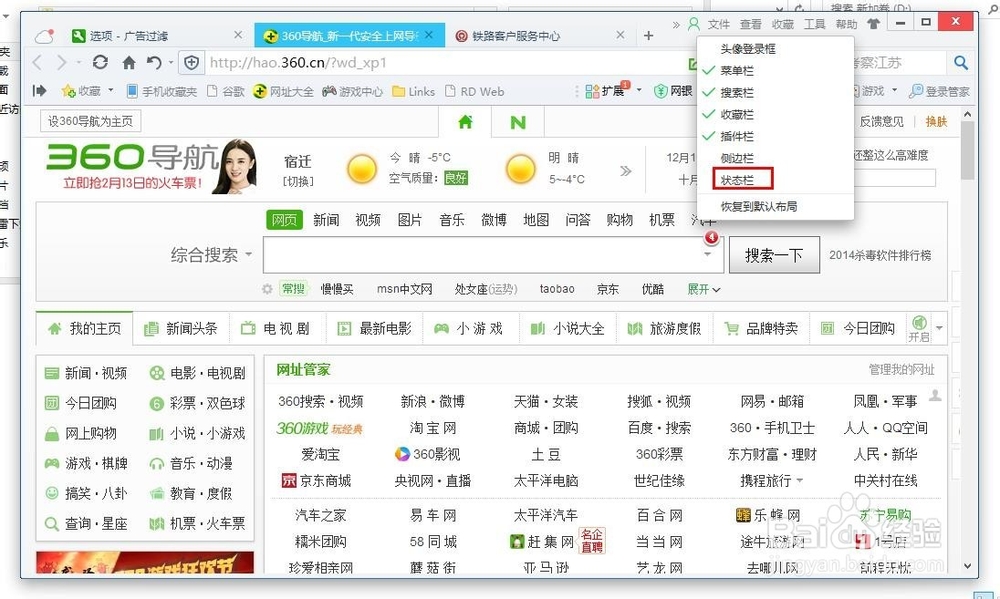Toggle the favorites sidebar arrow icon
Viewport: 1000px width, 599px height.
click(x=40, y=91)
